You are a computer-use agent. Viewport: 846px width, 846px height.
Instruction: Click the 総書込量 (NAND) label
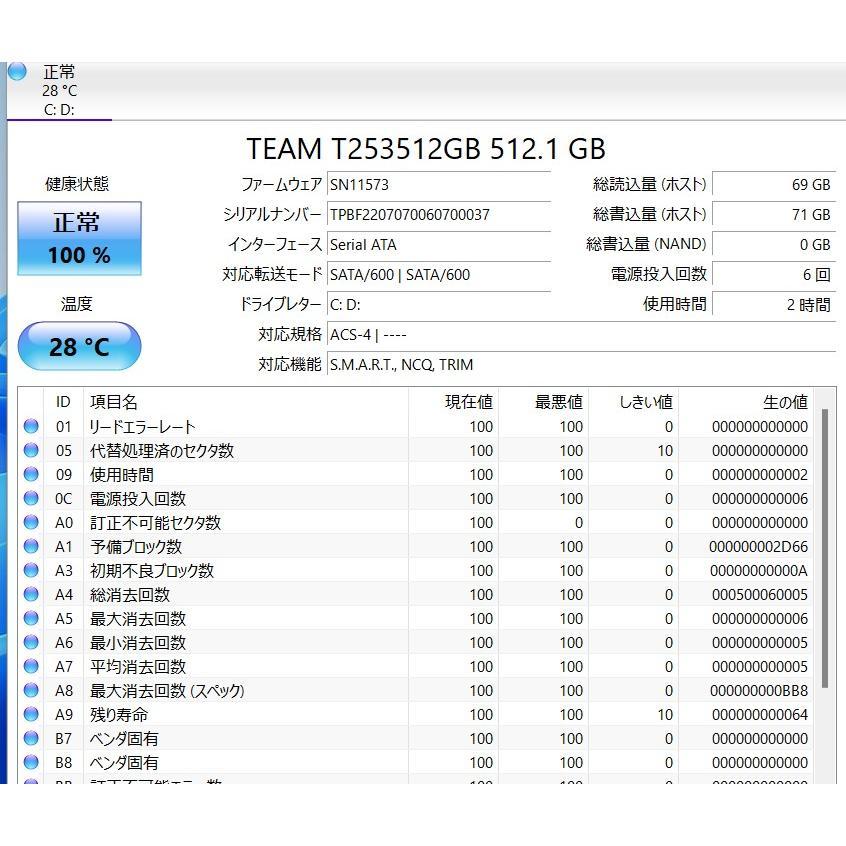(646, 244)
